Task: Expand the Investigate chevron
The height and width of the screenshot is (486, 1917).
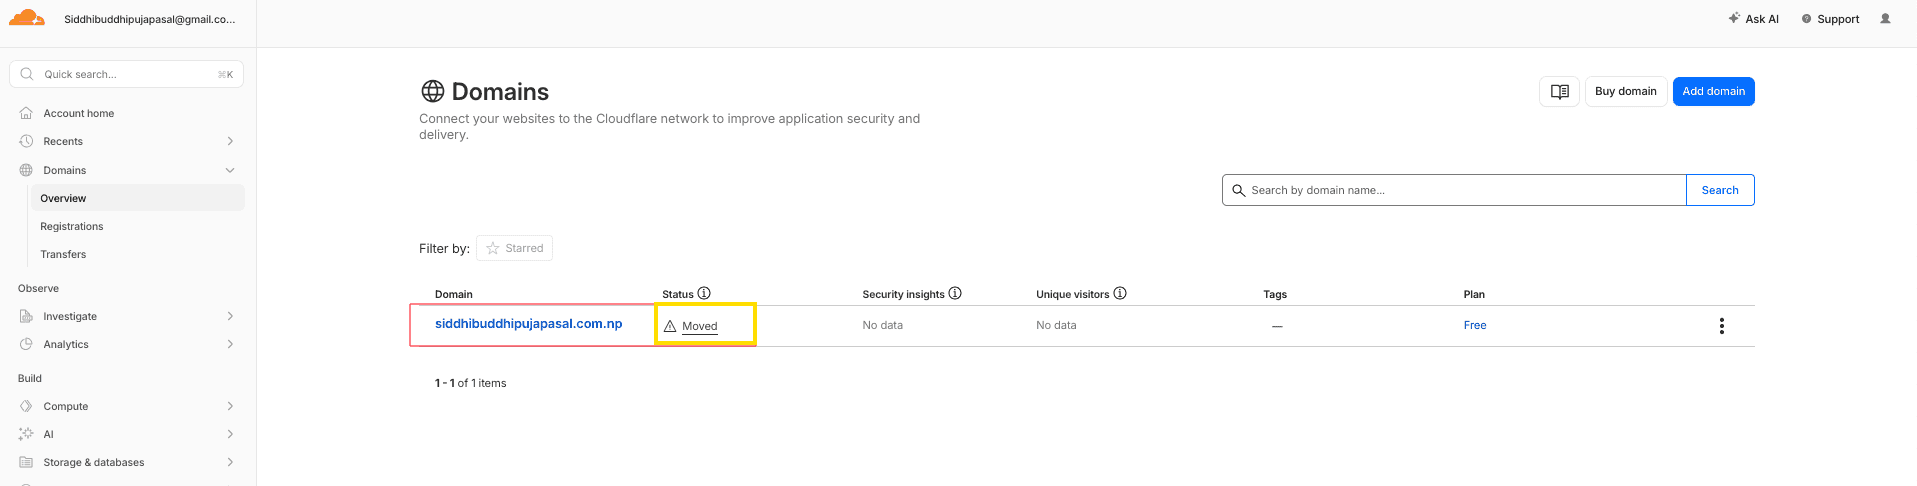Action: [x=230, y=316]
